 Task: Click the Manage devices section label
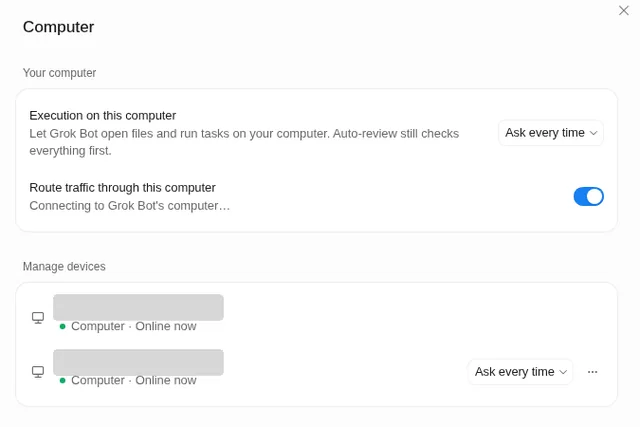[64, 266]
